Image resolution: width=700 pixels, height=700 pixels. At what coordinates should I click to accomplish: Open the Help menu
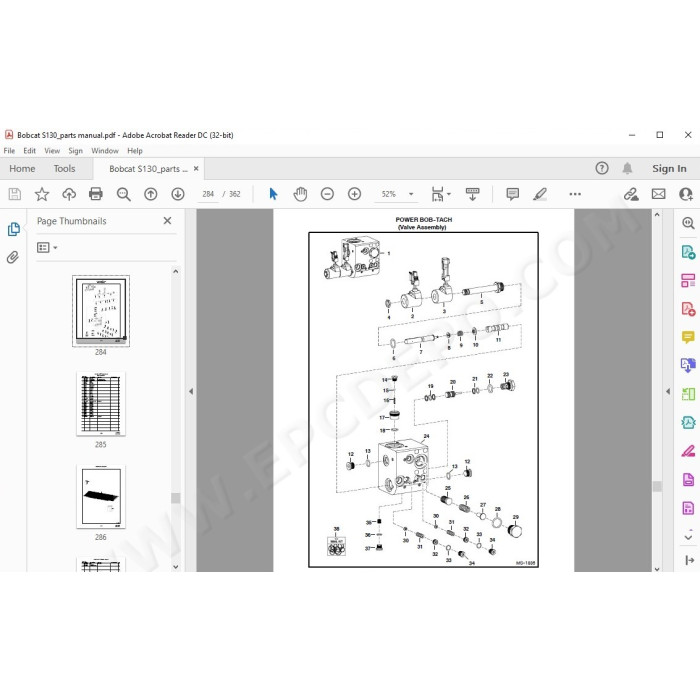pos(135,151)
